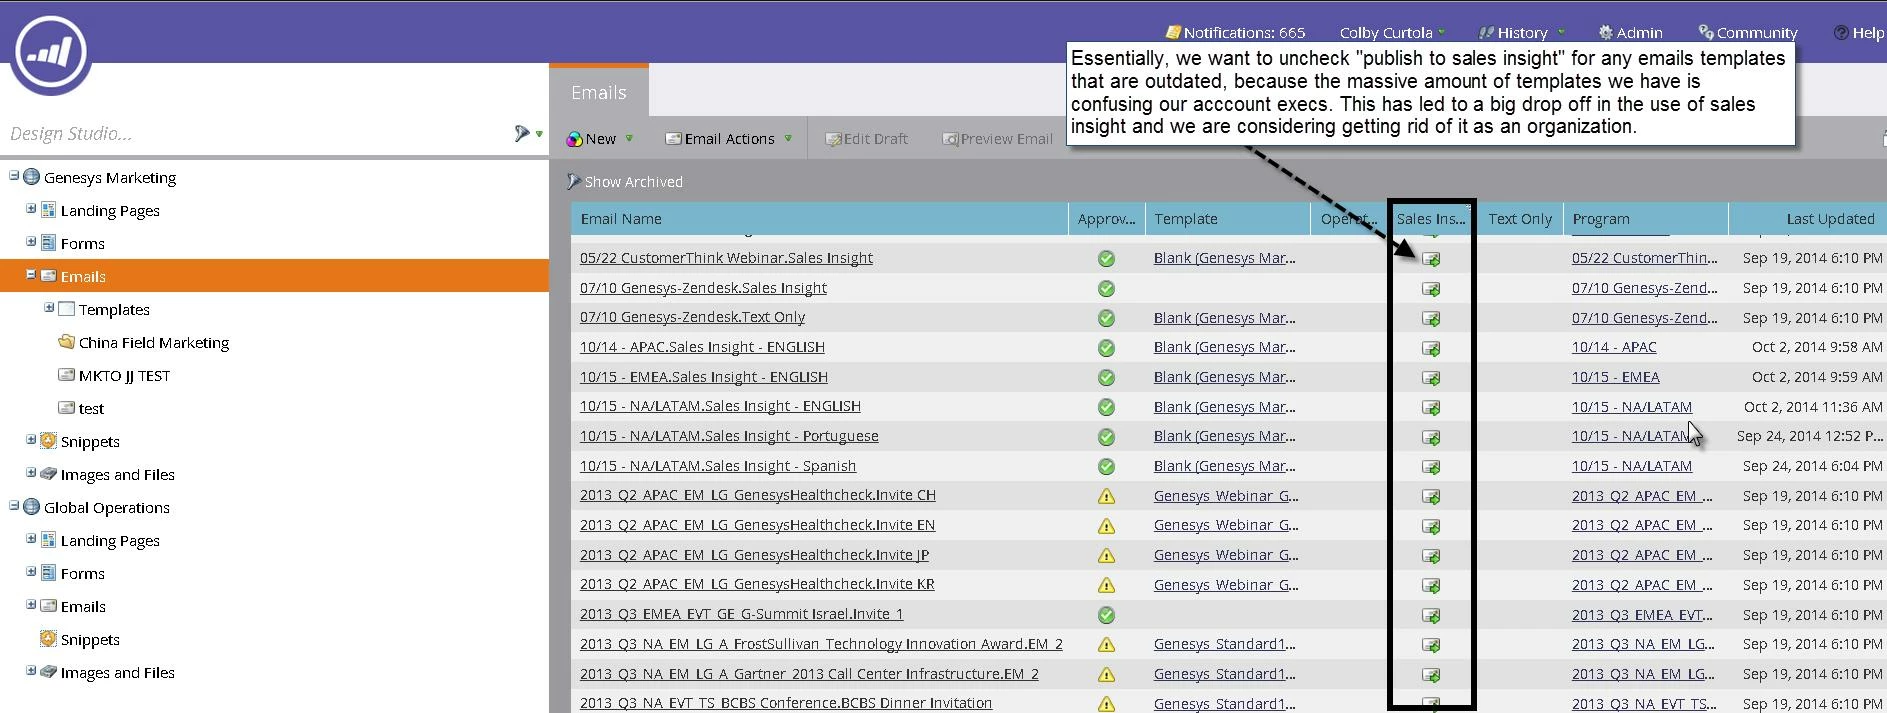Open the Admin gear item
The width and height of the screenshot is (1887, 713).
[1630, 33]
